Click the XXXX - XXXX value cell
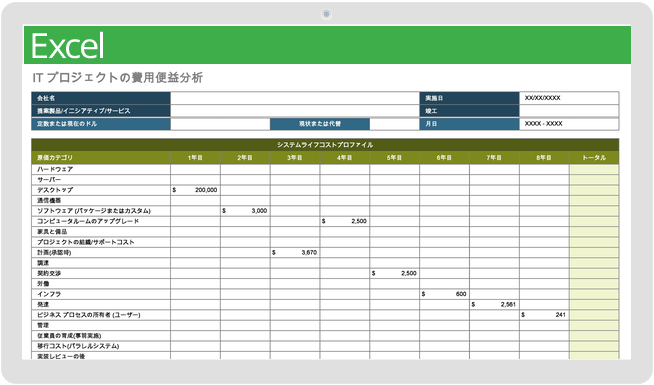 click(569, 124)
